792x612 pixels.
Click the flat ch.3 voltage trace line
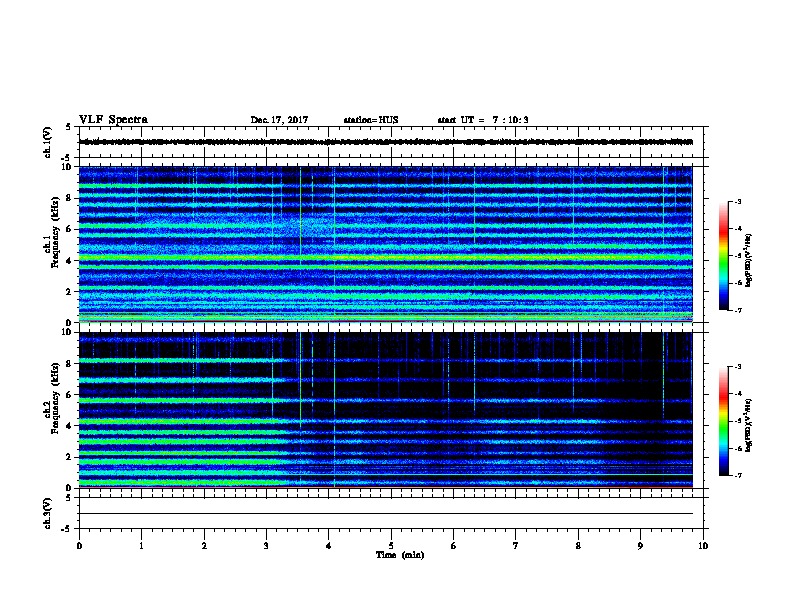[x=386, y=514]
